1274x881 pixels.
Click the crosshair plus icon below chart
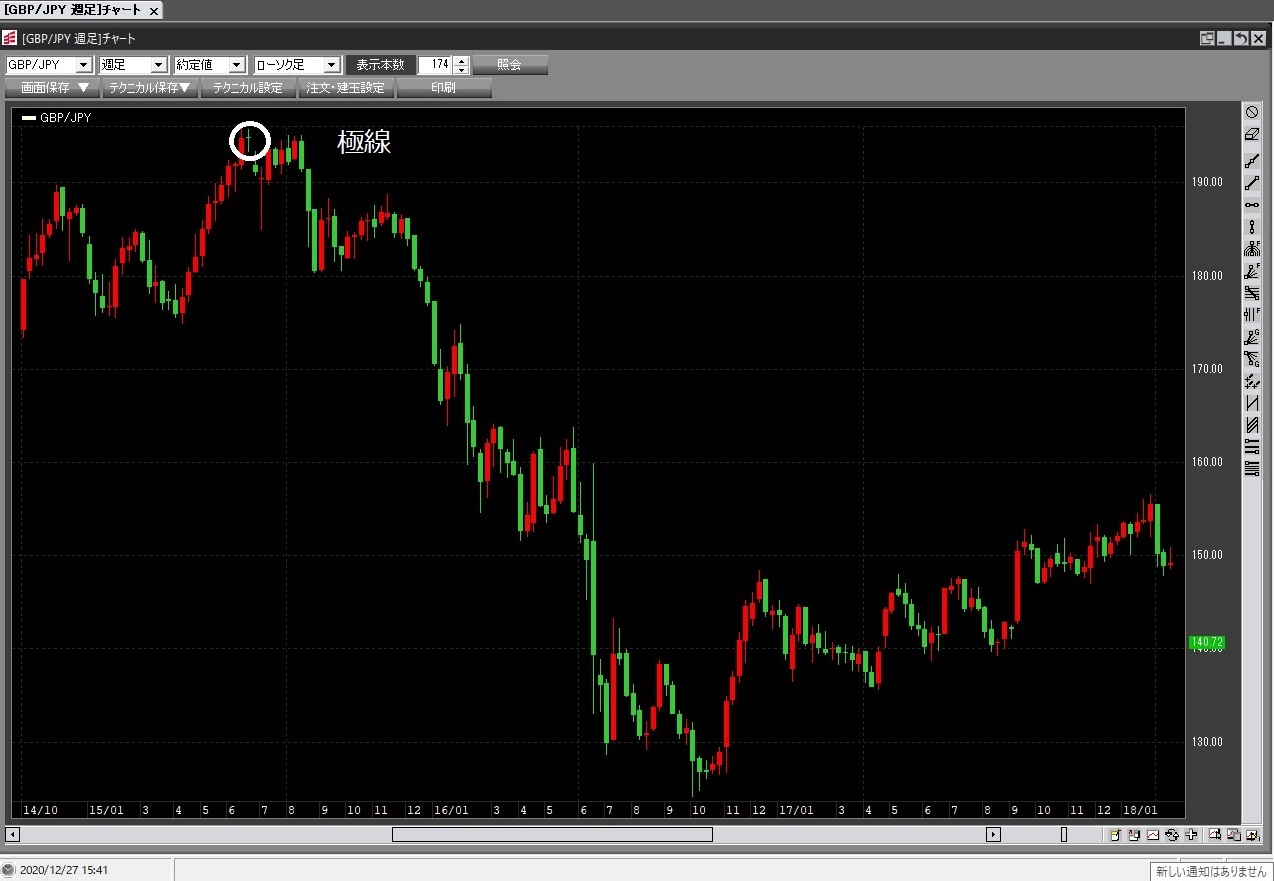[x=1191, y=835]
